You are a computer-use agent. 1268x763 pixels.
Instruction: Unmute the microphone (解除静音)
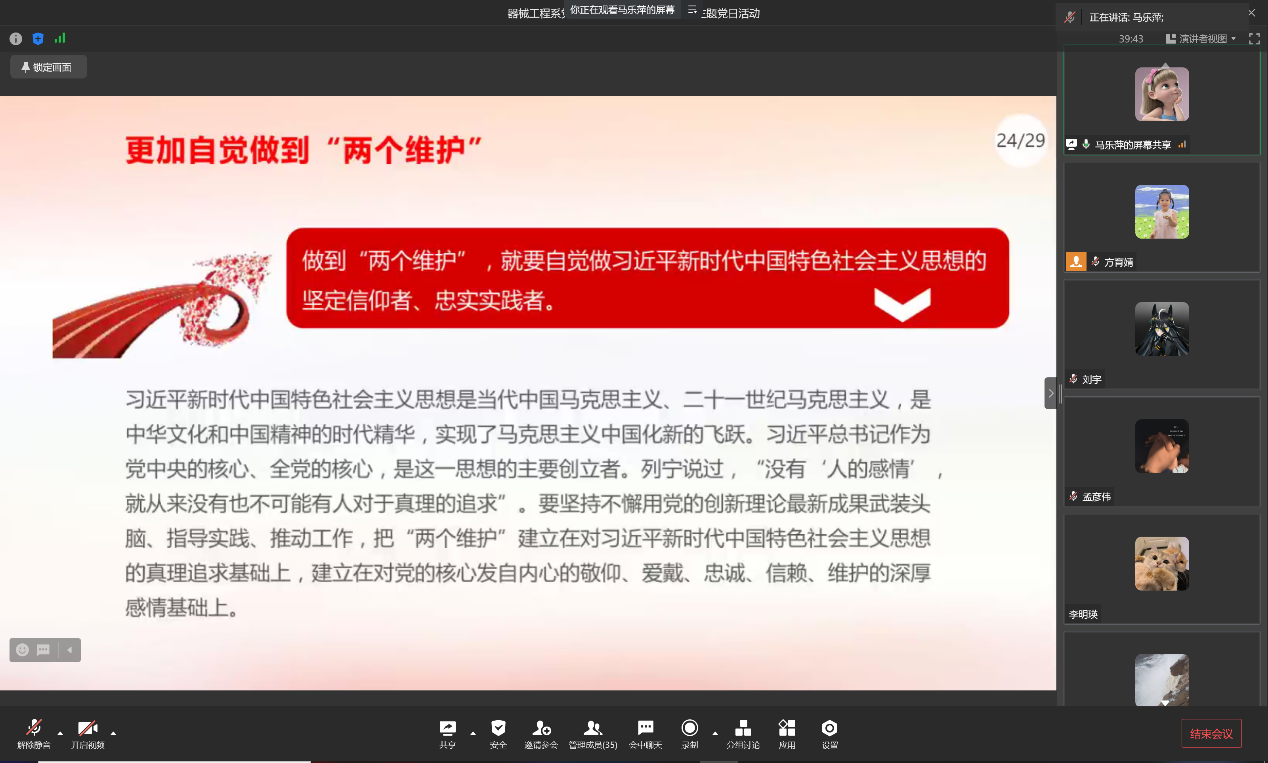click(x=33, y=733)
